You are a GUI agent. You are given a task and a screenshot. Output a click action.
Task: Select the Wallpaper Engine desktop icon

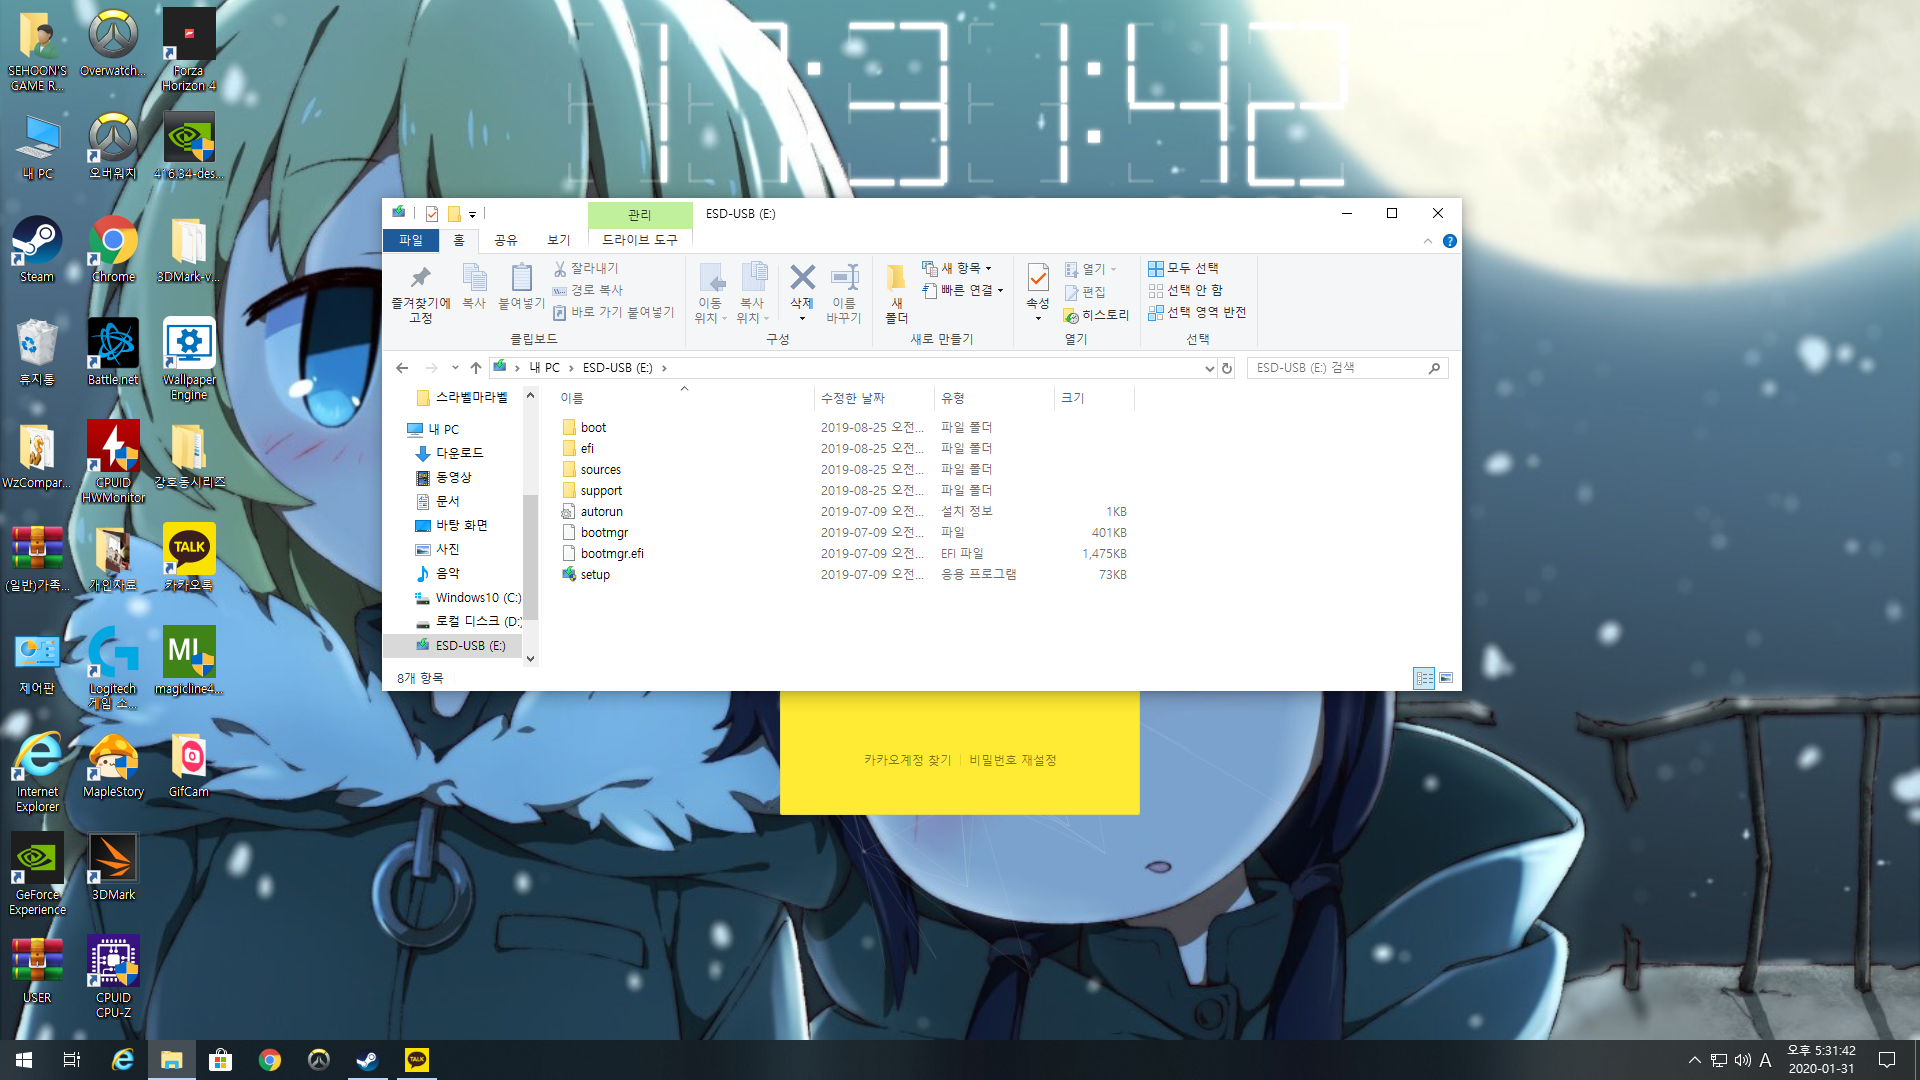tap(189, 360)
